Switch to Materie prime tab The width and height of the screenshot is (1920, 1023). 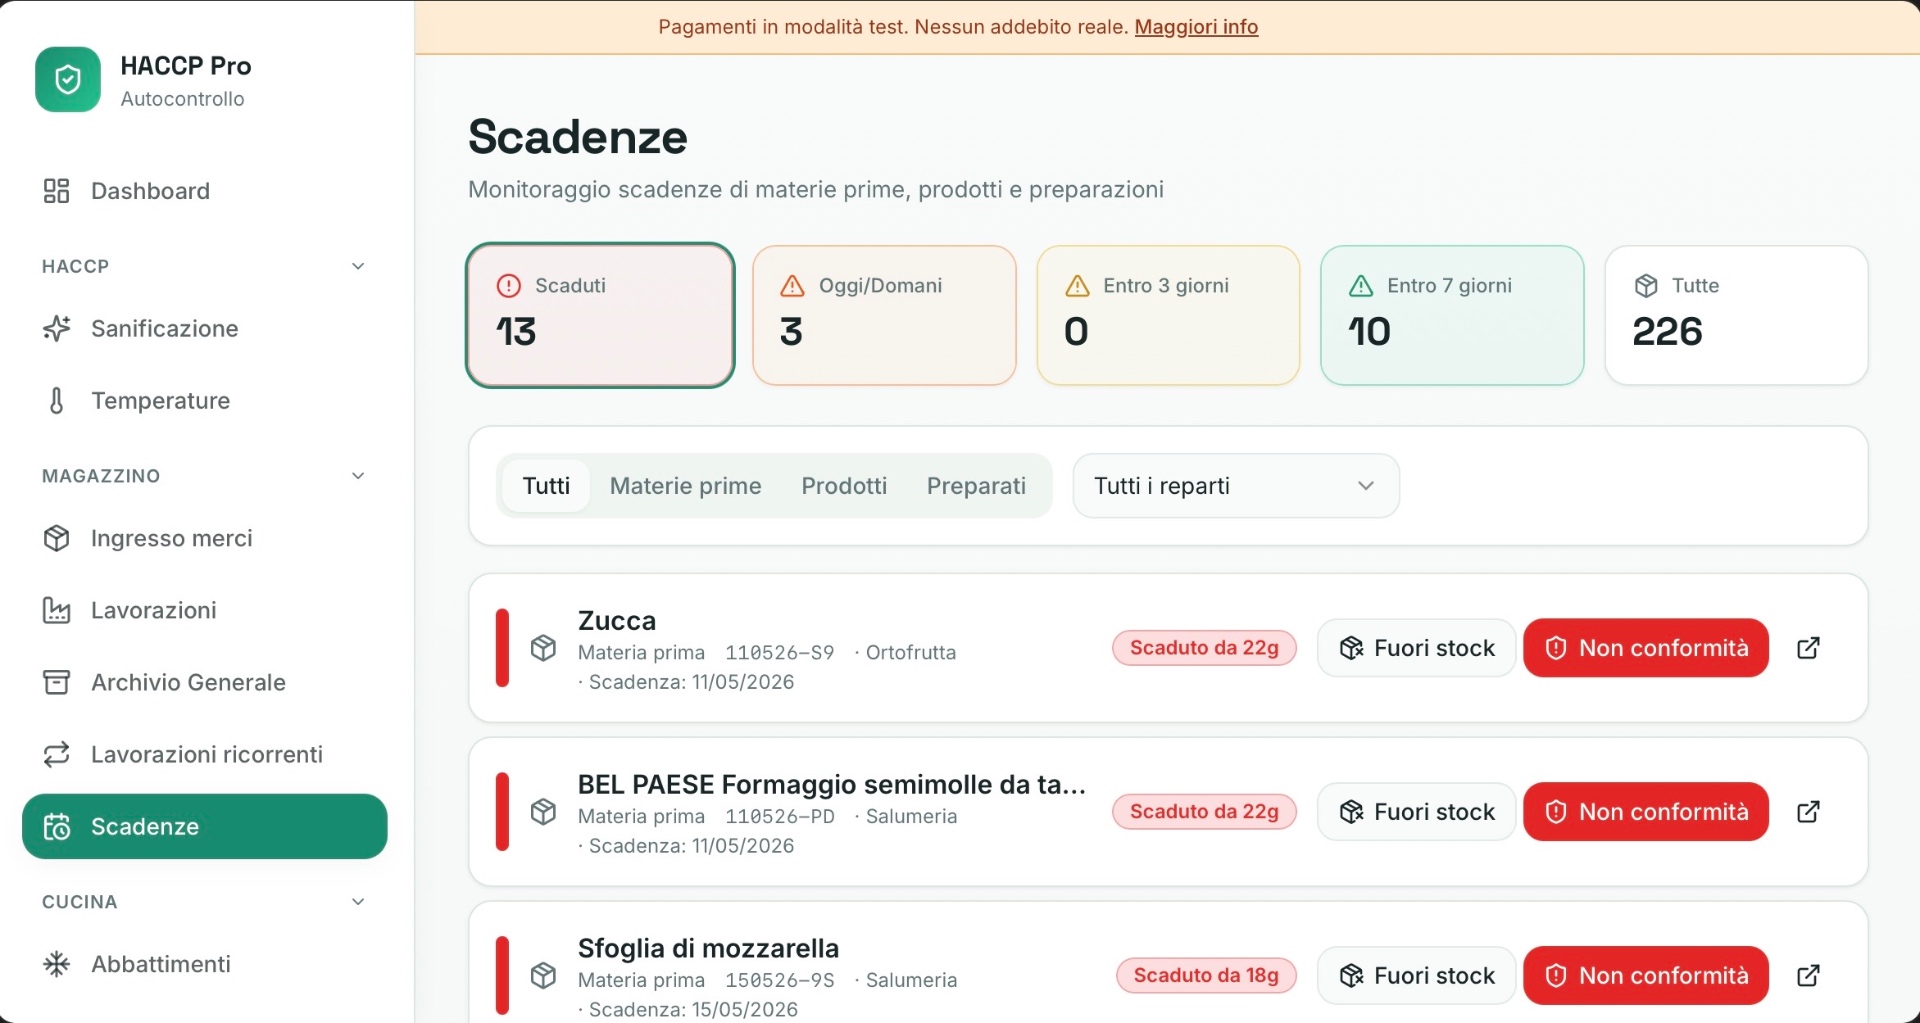[x=686, y=486]
